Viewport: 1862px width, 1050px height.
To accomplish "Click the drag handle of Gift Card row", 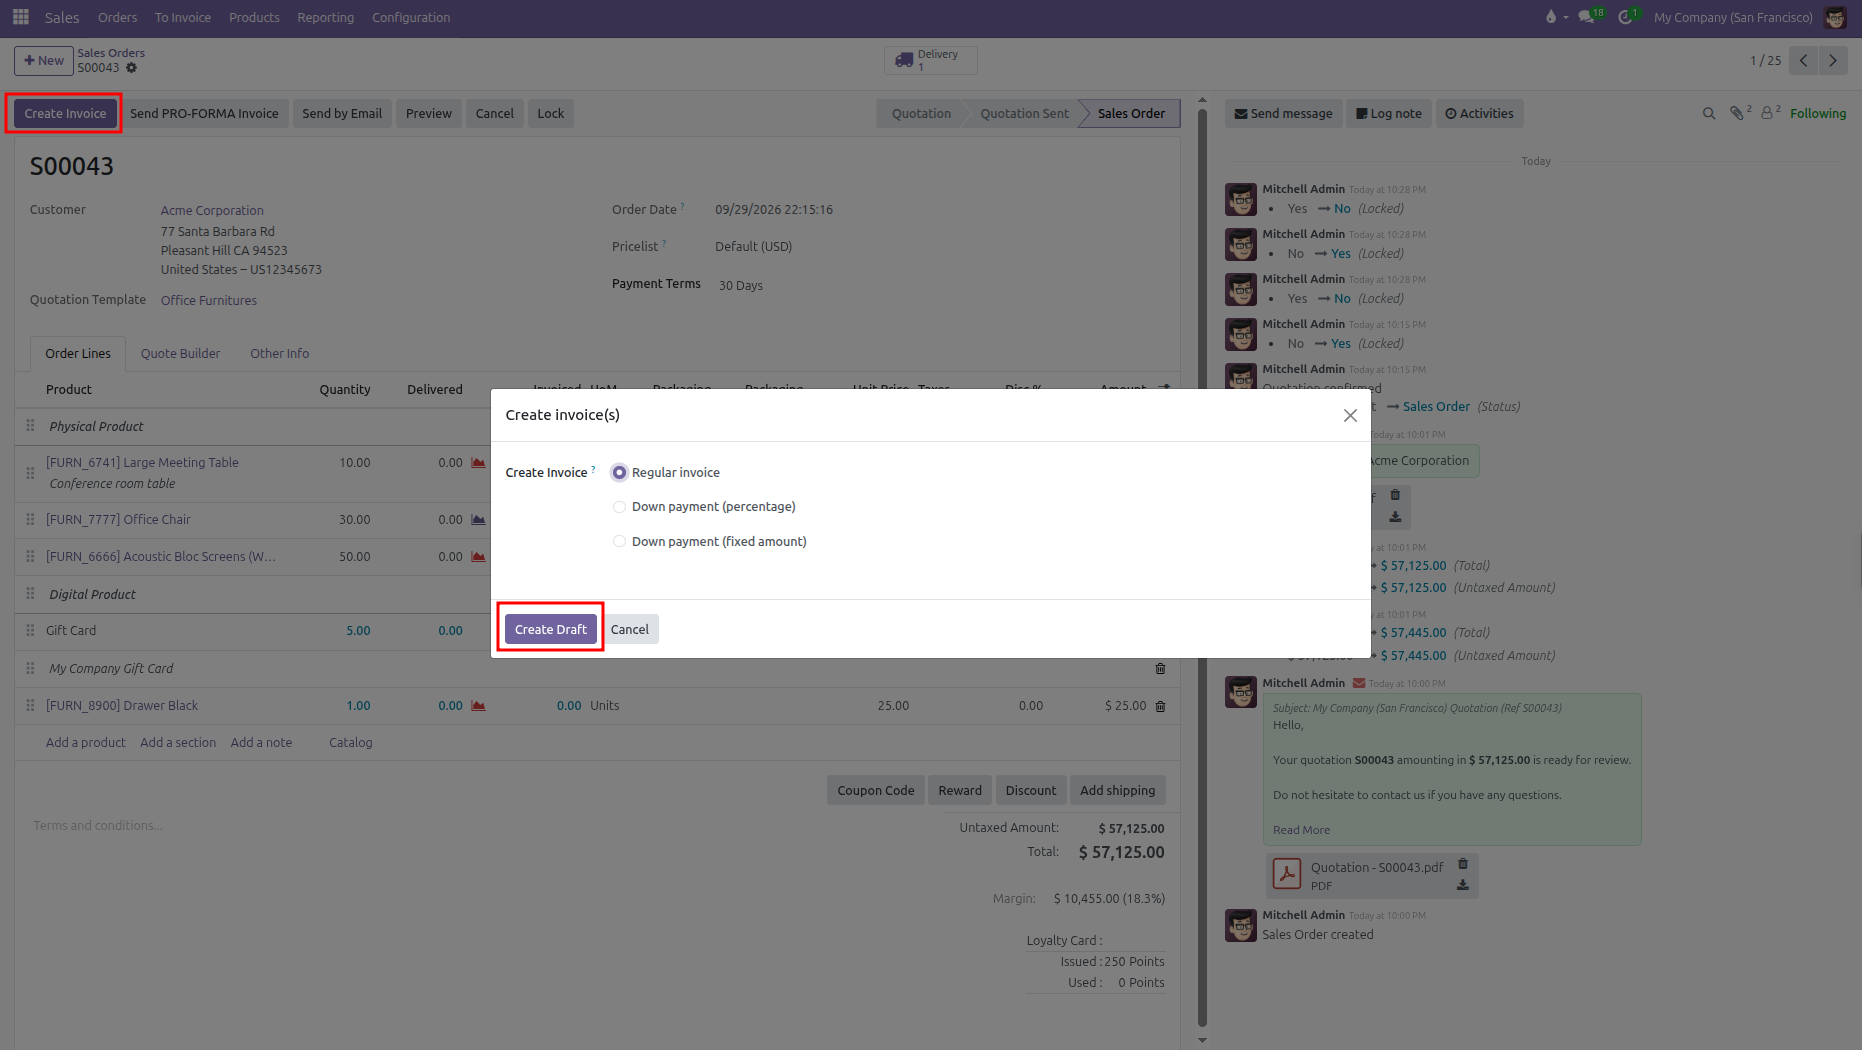I will coord(30,631).
